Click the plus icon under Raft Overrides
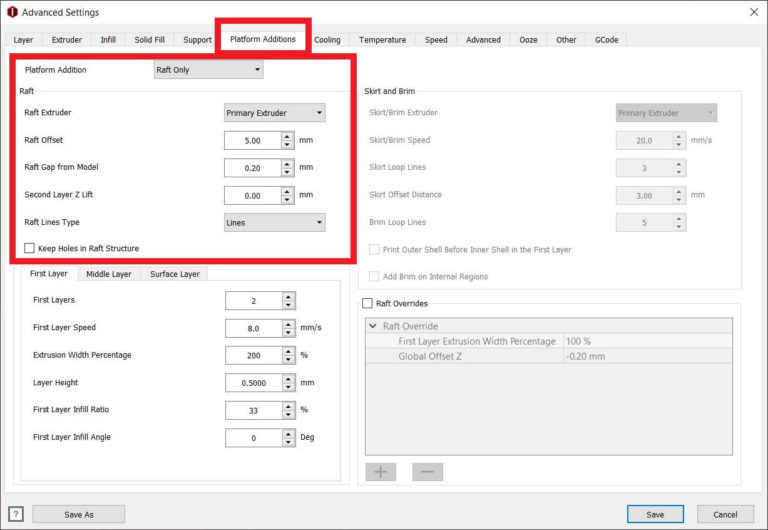Viewport: 768px width, 530px height. click(380, 472)
